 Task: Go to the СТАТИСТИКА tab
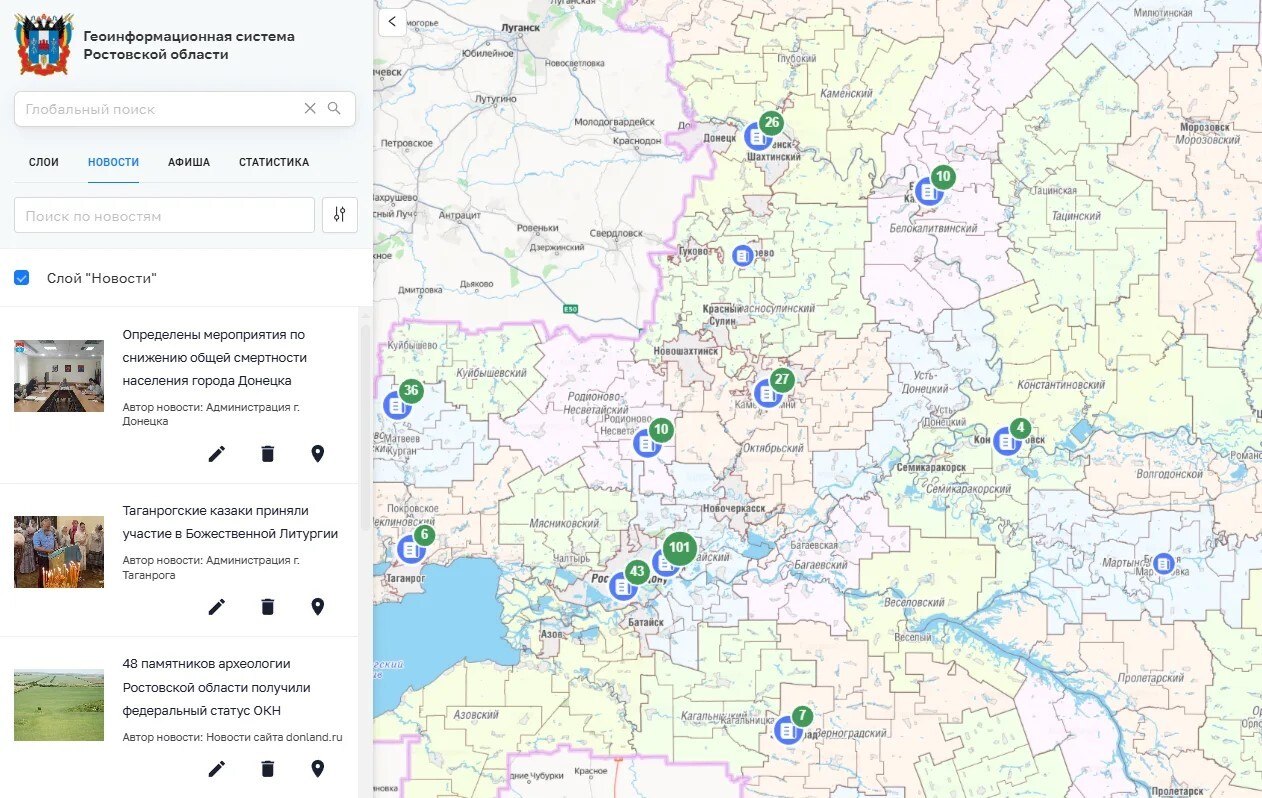pyautogui.click(x=274, y=162)
